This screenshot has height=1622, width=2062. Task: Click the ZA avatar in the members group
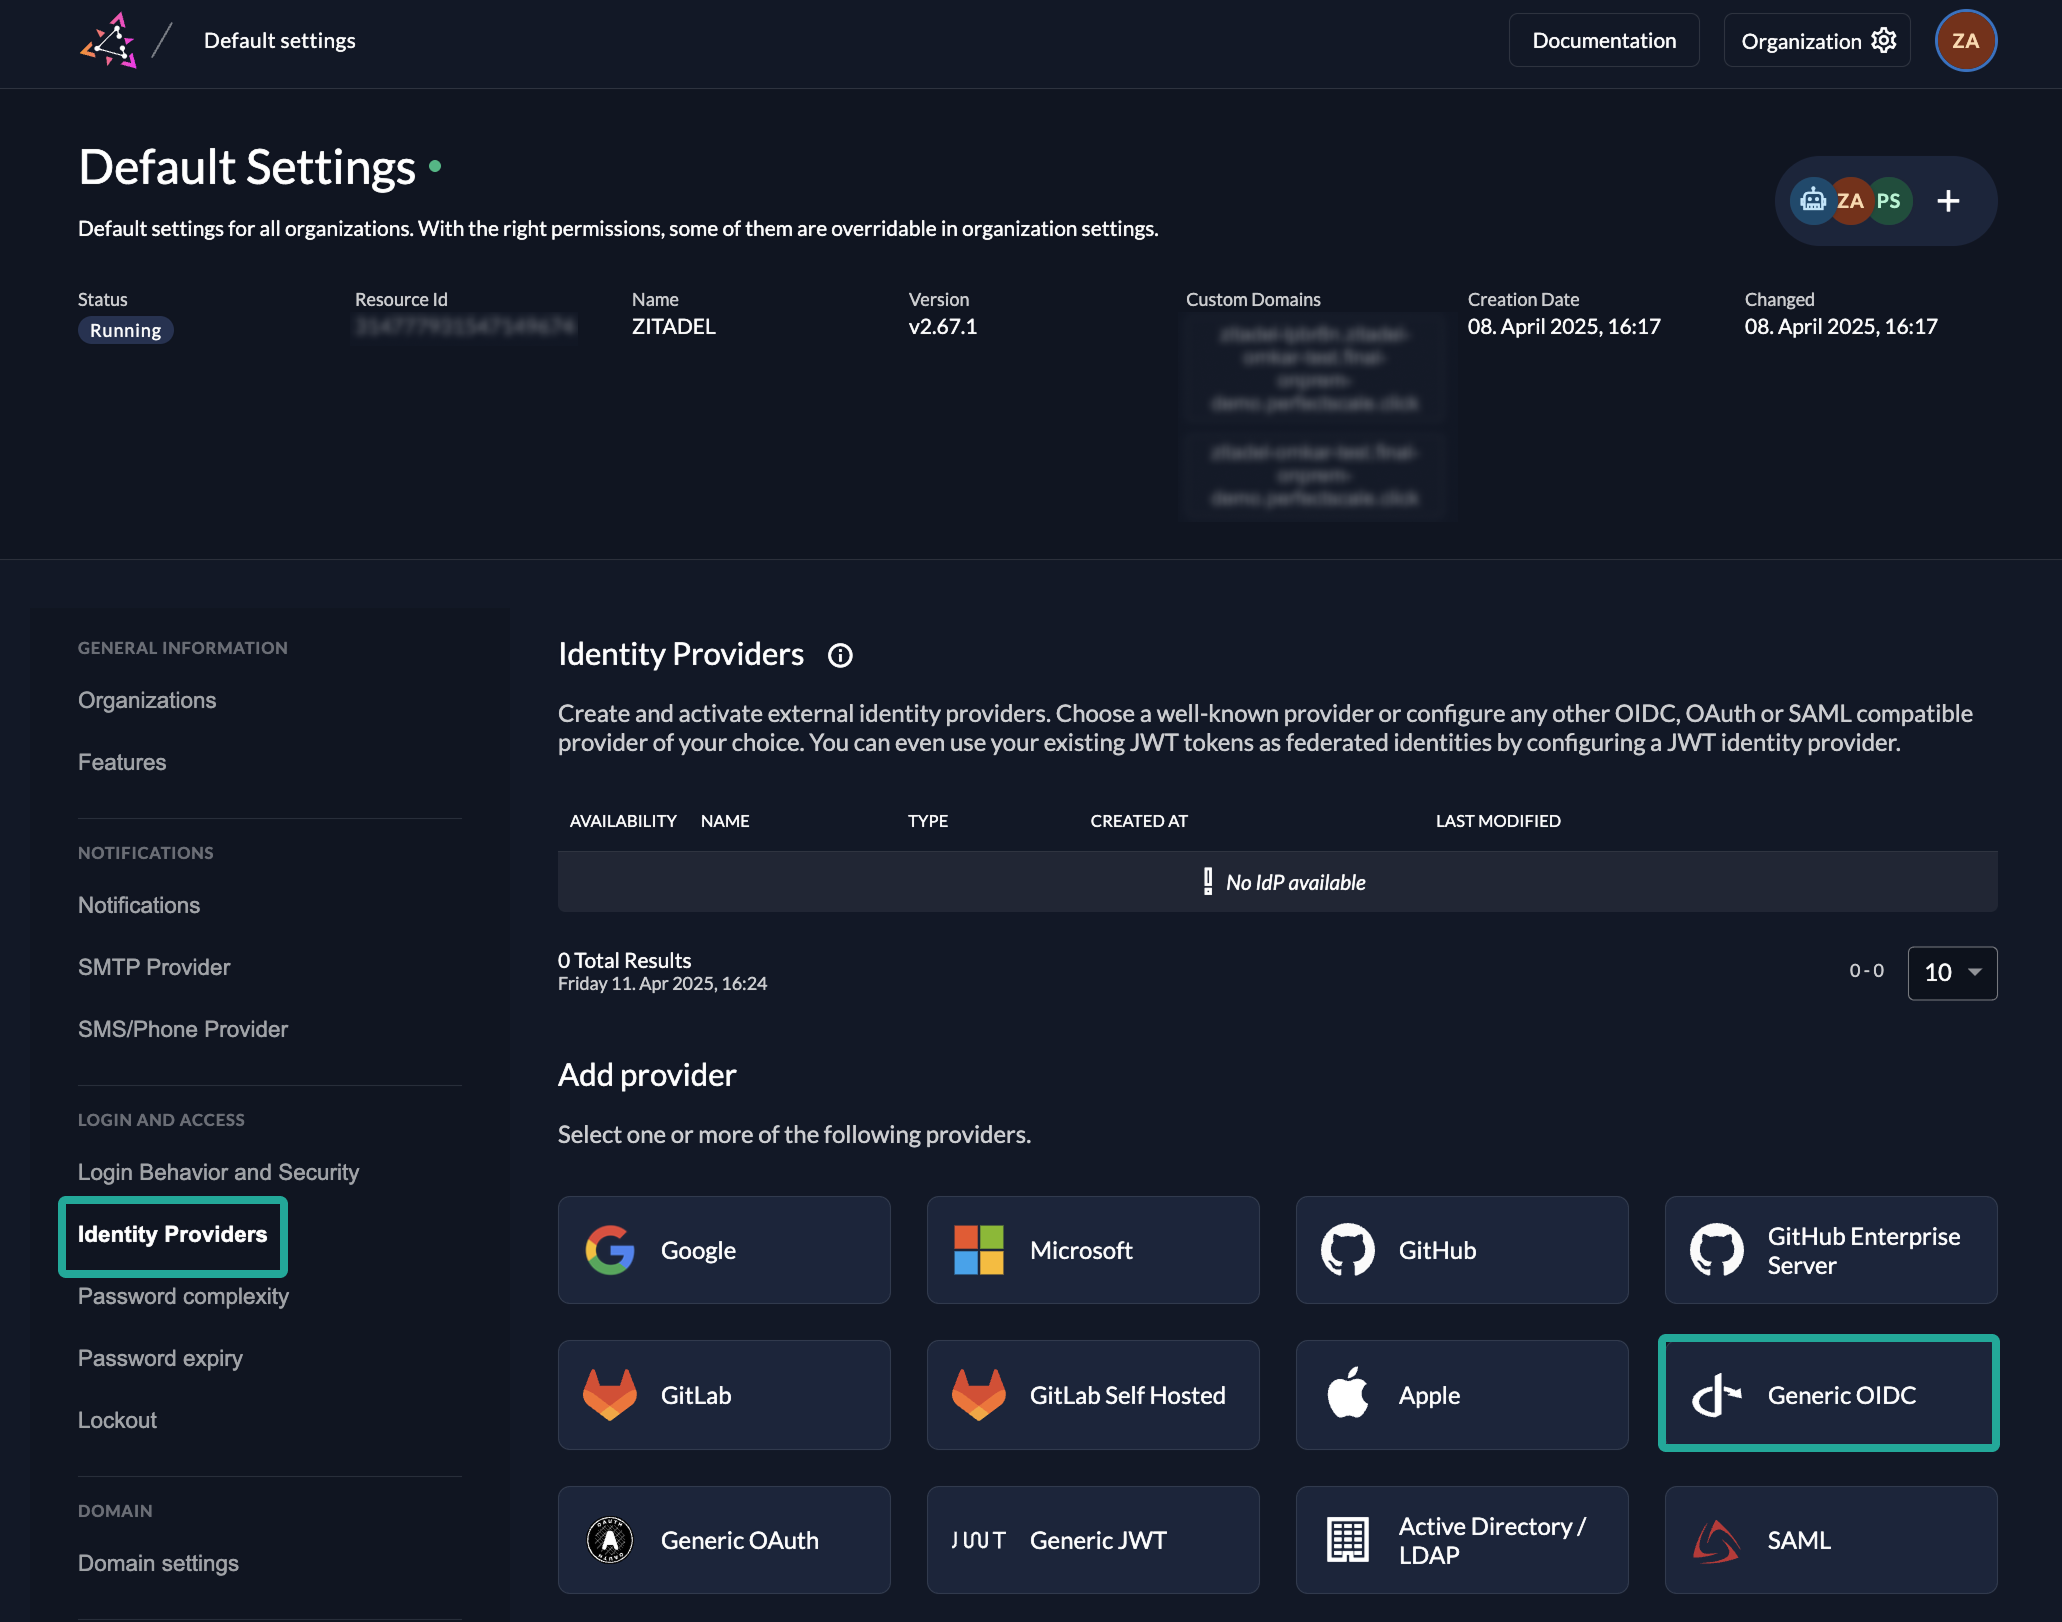point(1850,201)
